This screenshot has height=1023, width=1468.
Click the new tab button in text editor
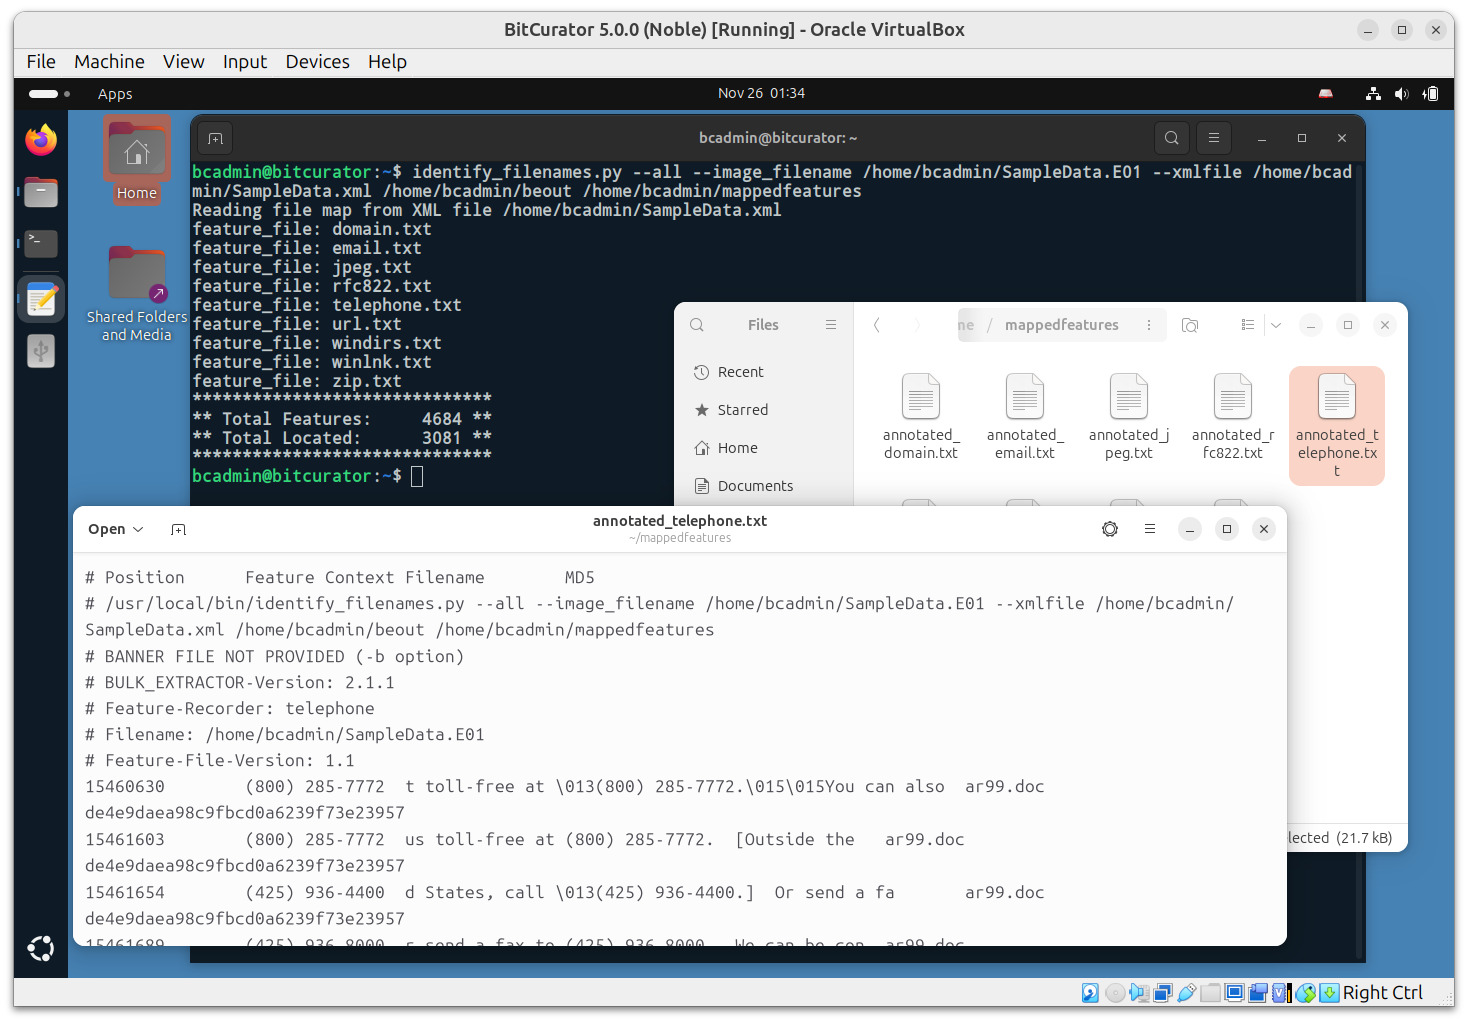coord(178,529)
